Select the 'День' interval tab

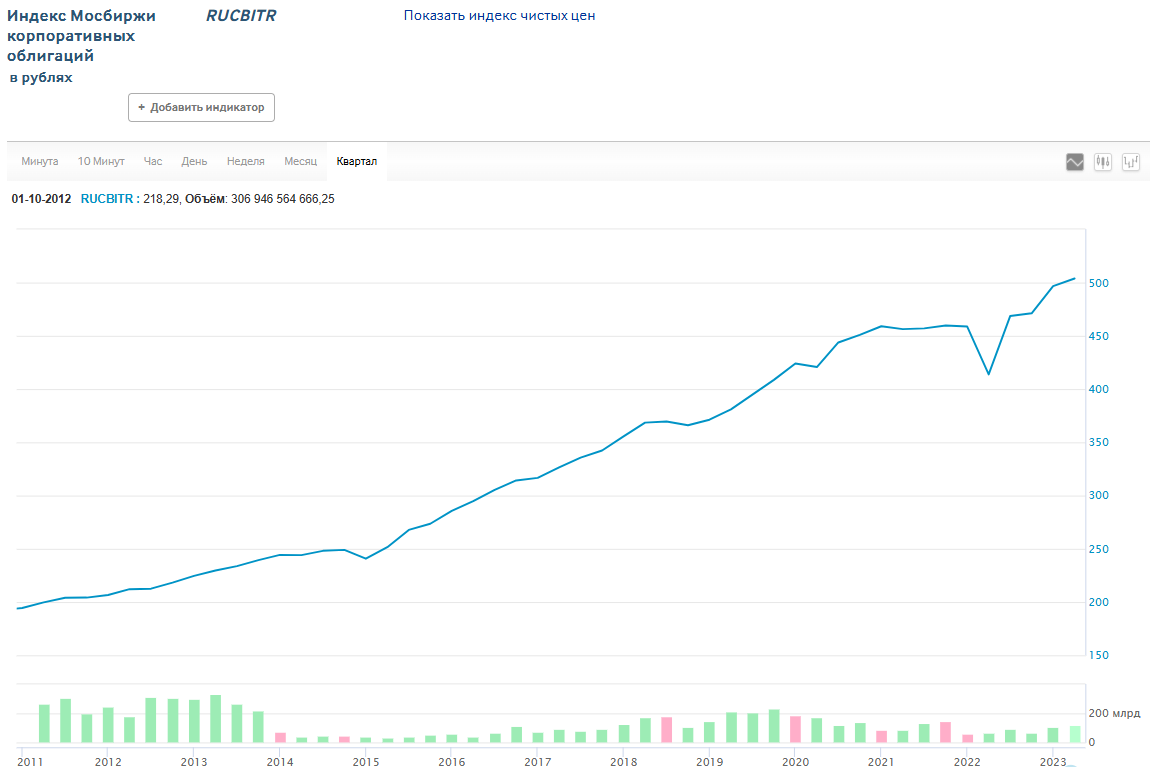pyautogui.click(x=195, y=161)
